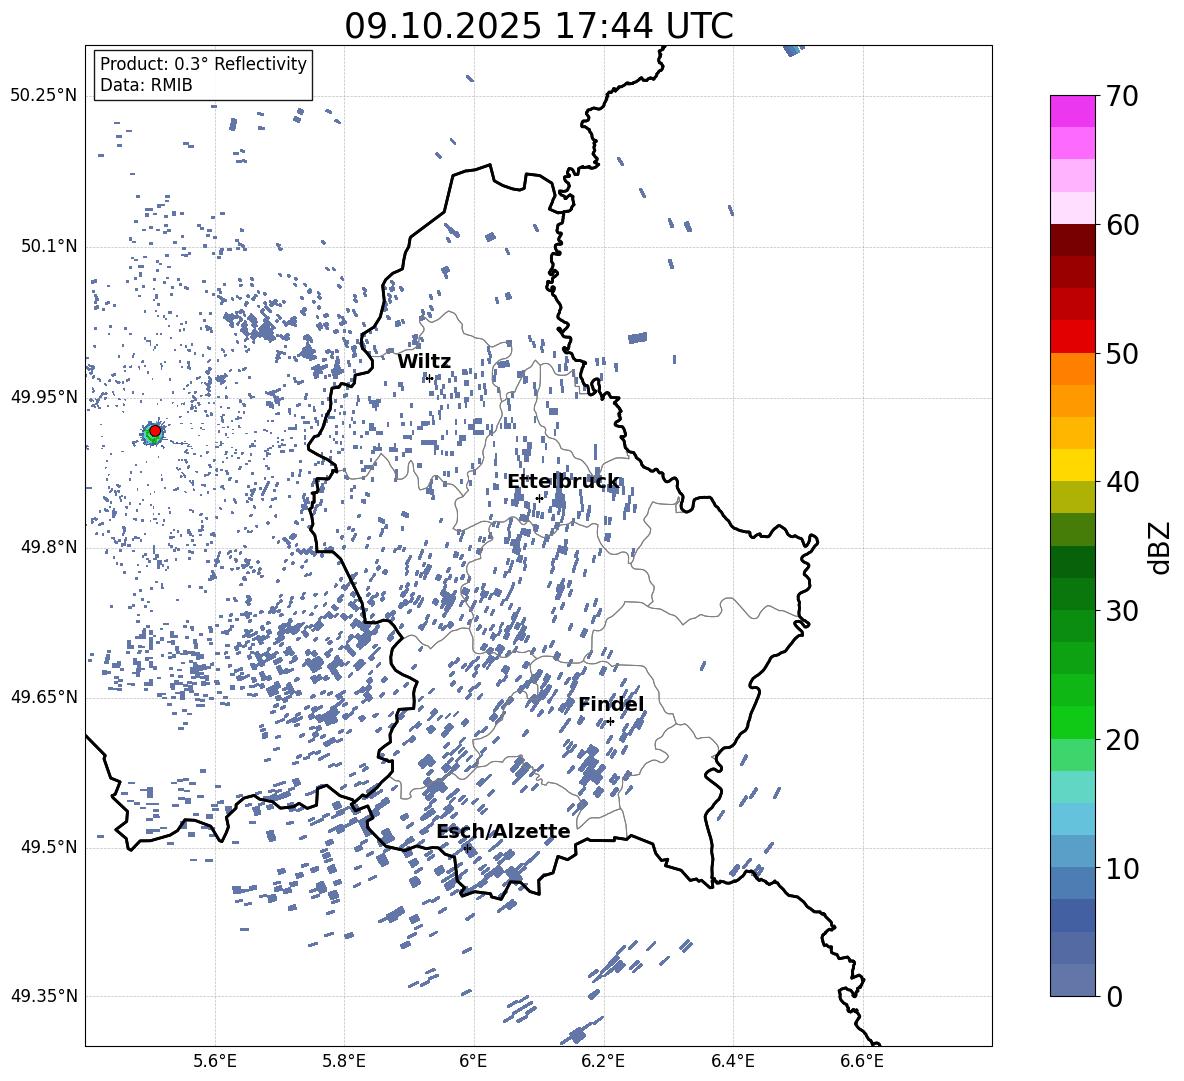The image size is (1184, 1081).
Task: Click the 30 tick label on colorbar
Action: point(1122,611)
